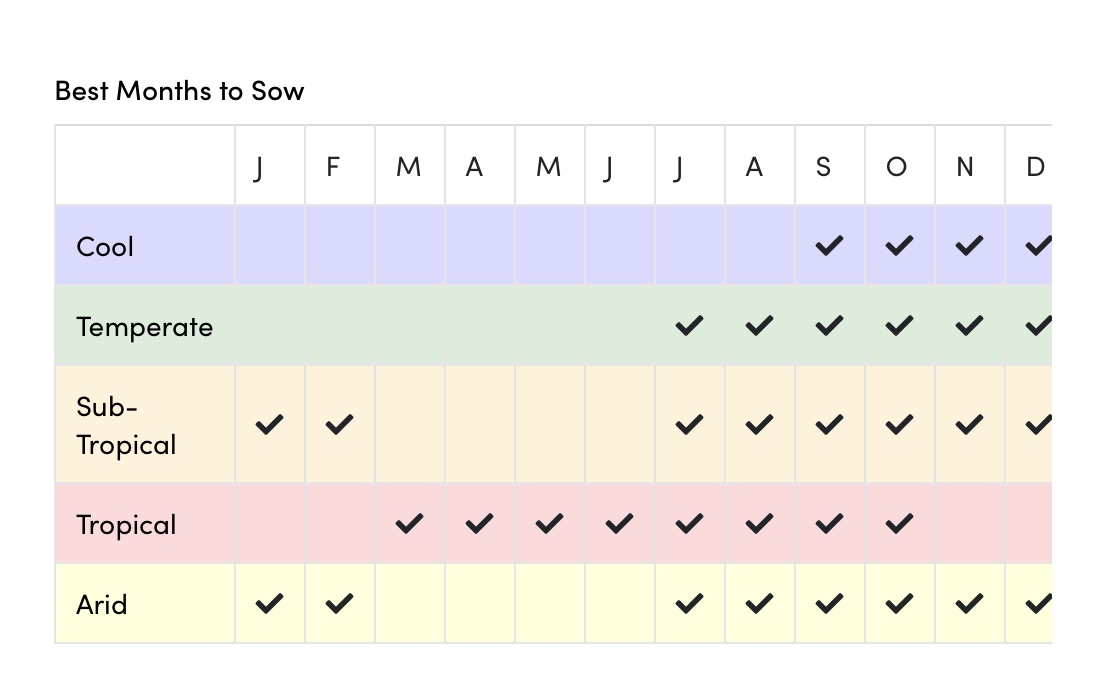Click the Tropical row October checkmark
Viewport: 1119px width, 682px height.
[x=899, y=523]
